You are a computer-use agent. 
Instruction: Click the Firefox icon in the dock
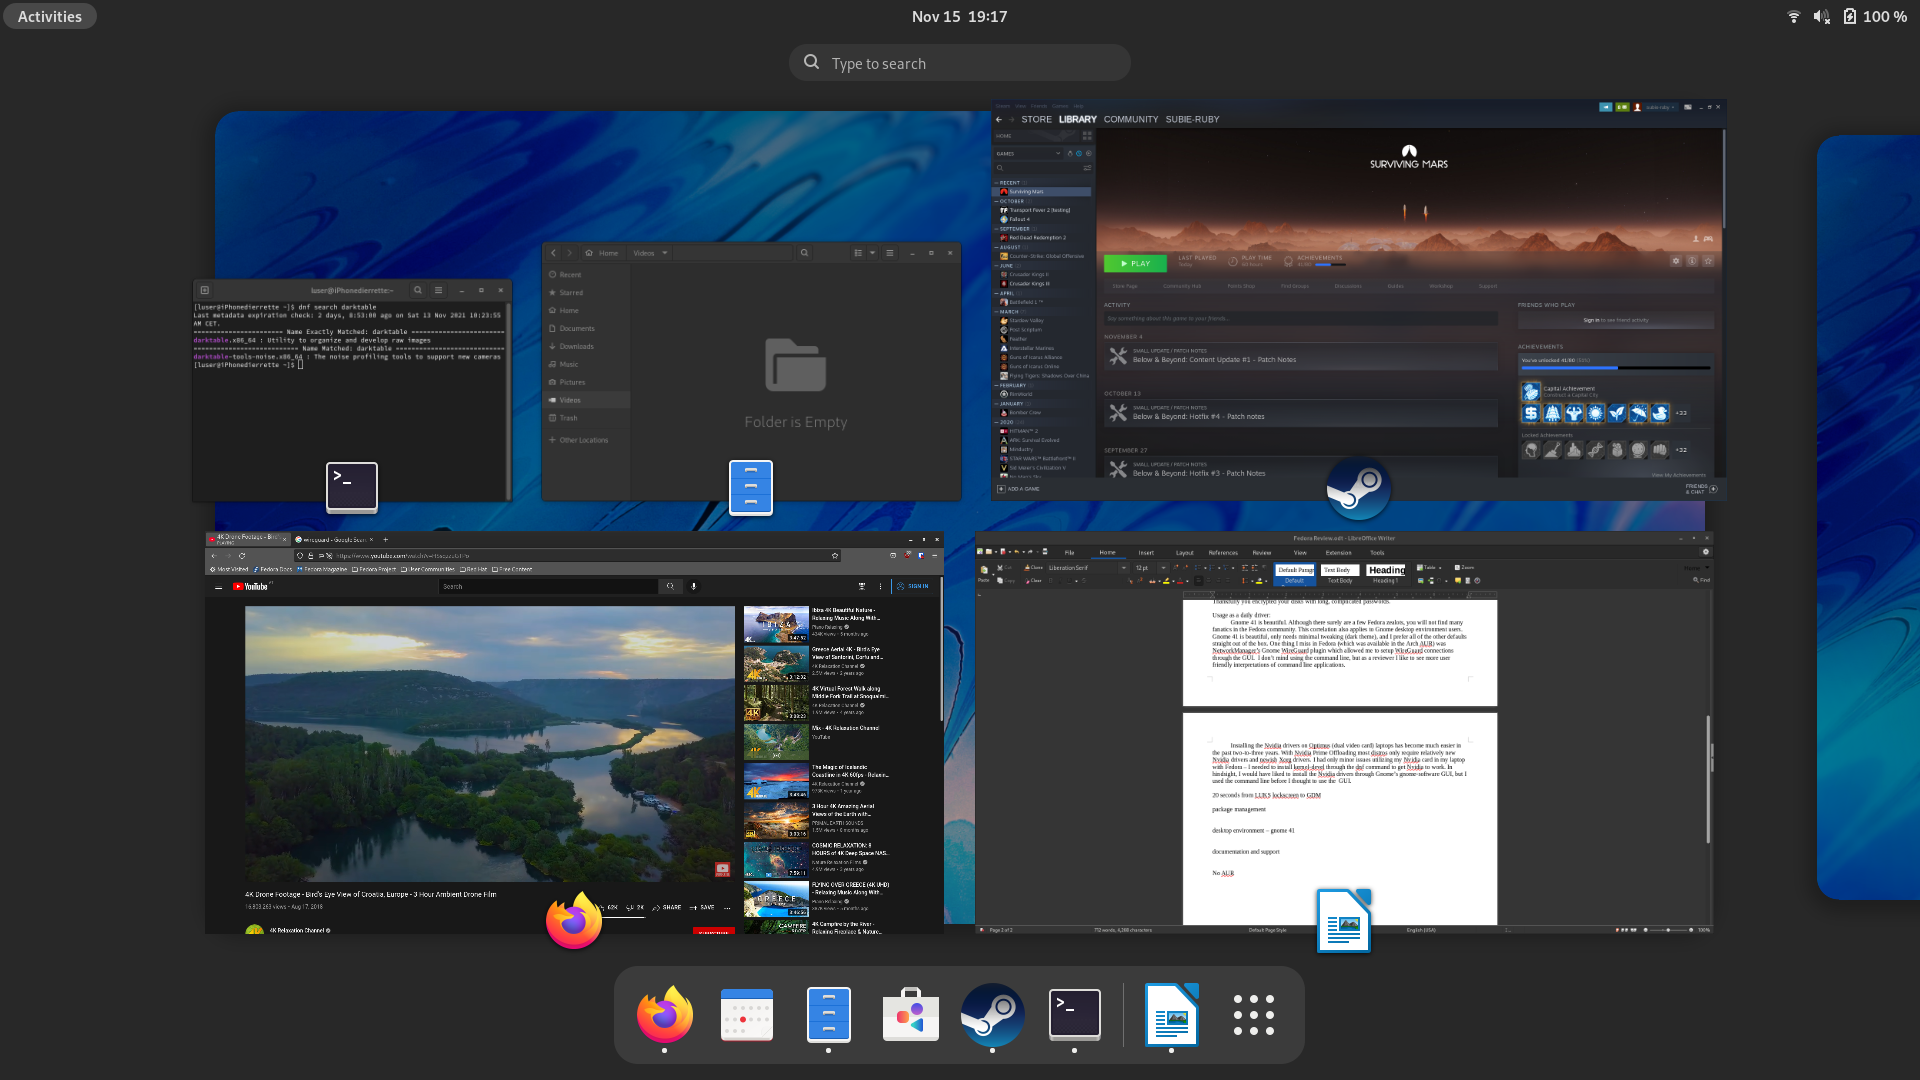pyautogui.click(x=665, y=1014)
